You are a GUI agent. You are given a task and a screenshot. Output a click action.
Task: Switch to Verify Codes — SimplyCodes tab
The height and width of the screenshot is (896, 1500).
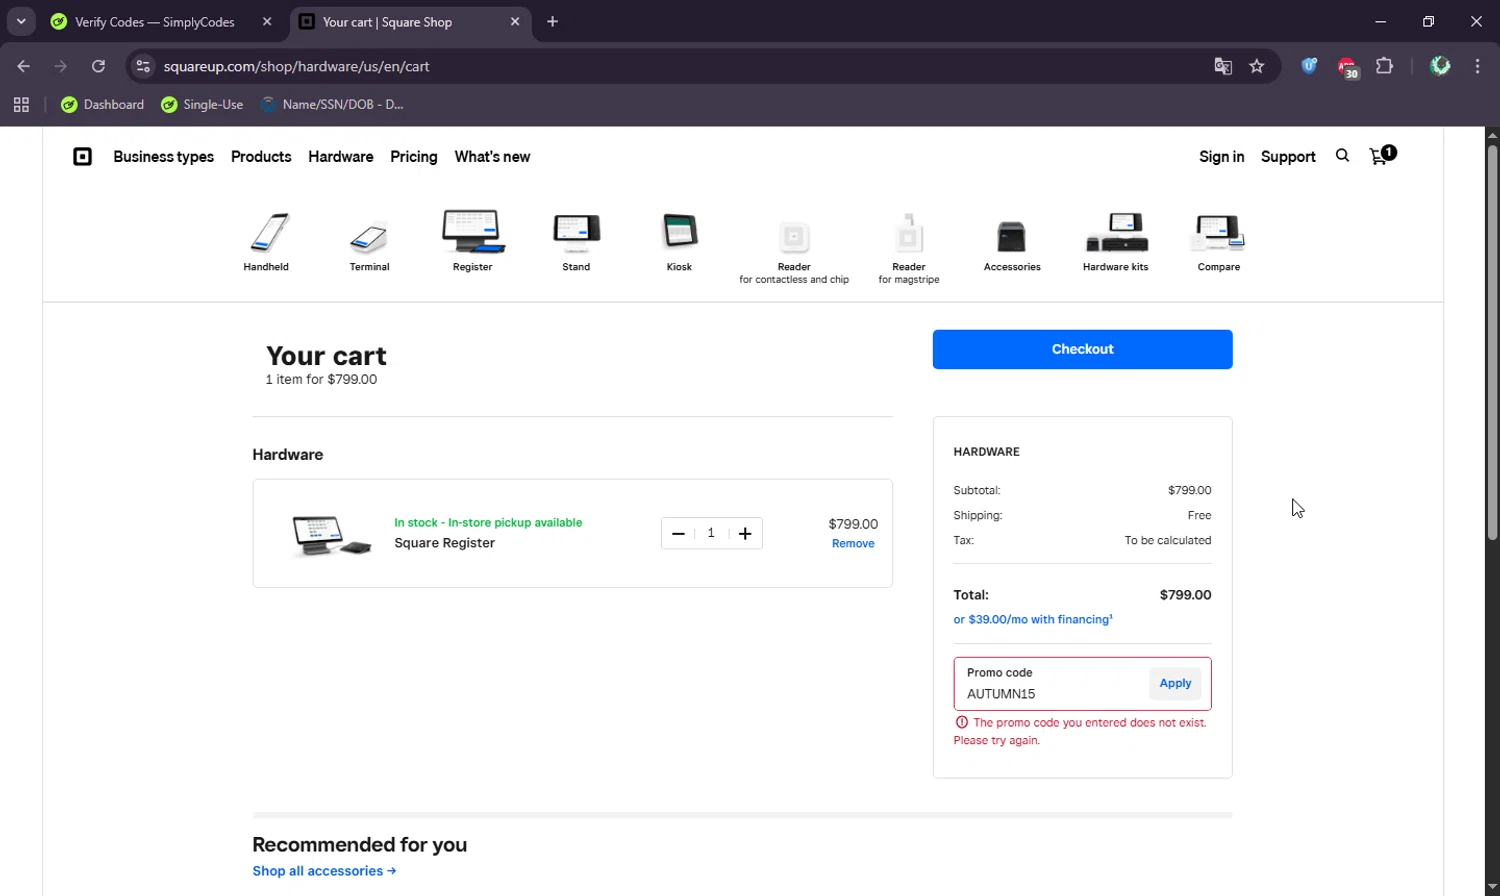click(155, 22)
